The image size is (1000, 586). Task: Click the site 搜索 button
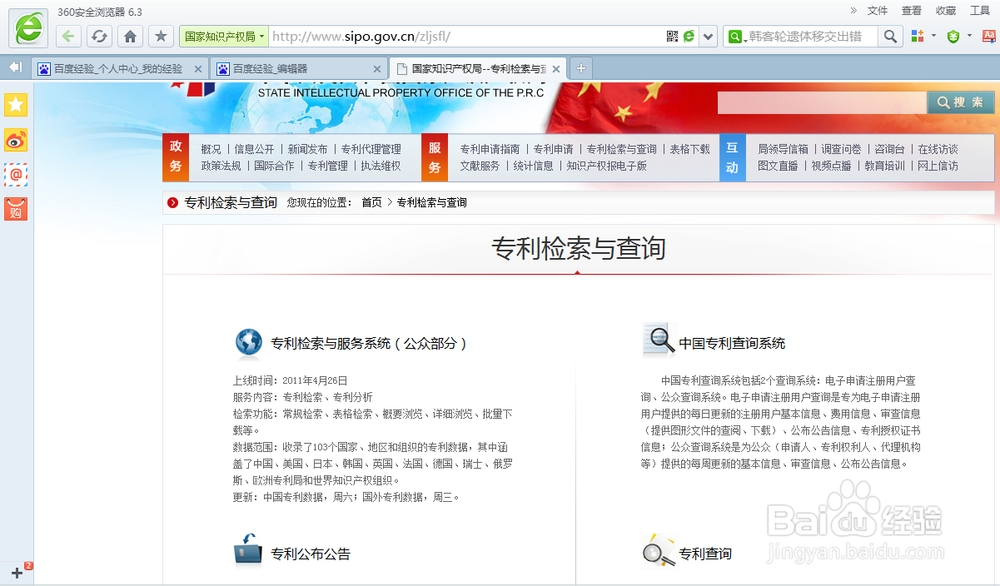960,103
